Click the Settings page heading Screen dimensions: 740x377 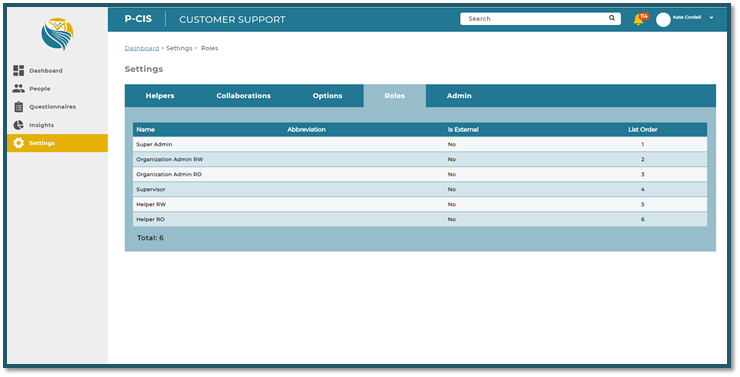pos(143,69)
